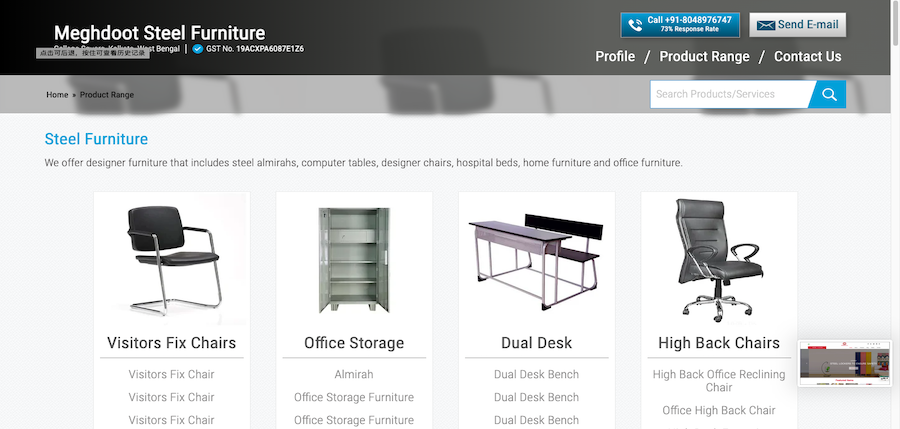Open the High Back Chairs product image
This screenshot has width=900, height=429.
pyautogui.click(x=719, y=260)
